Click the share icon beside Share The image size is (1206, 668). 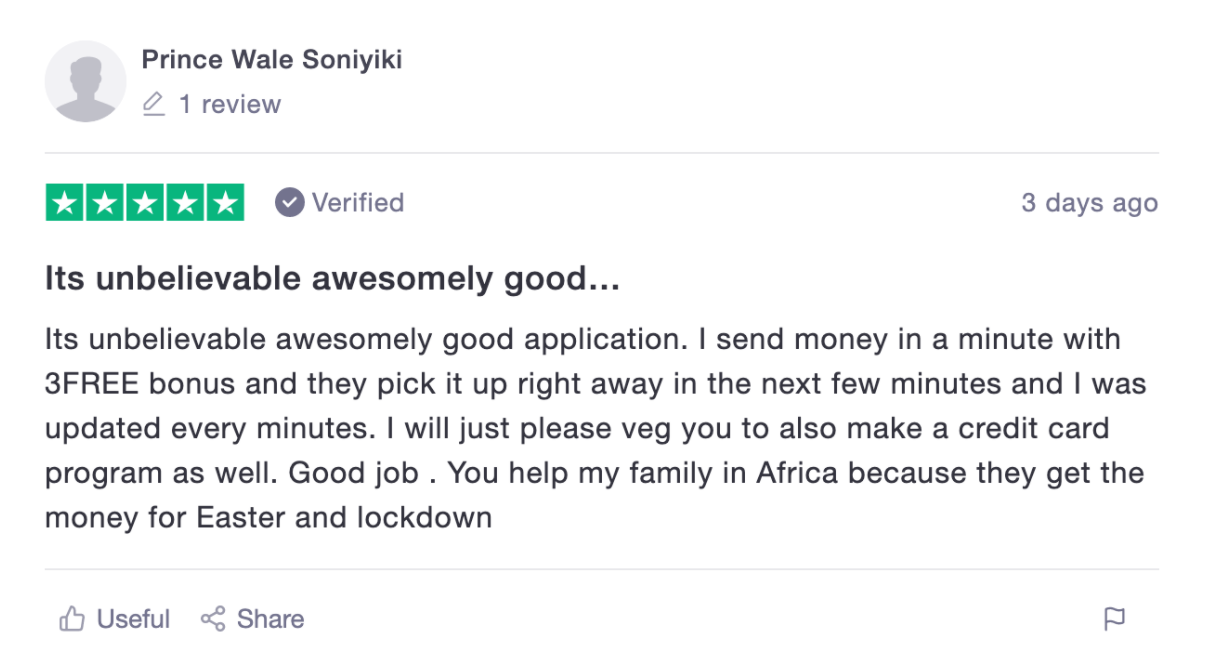coord(212,619)
